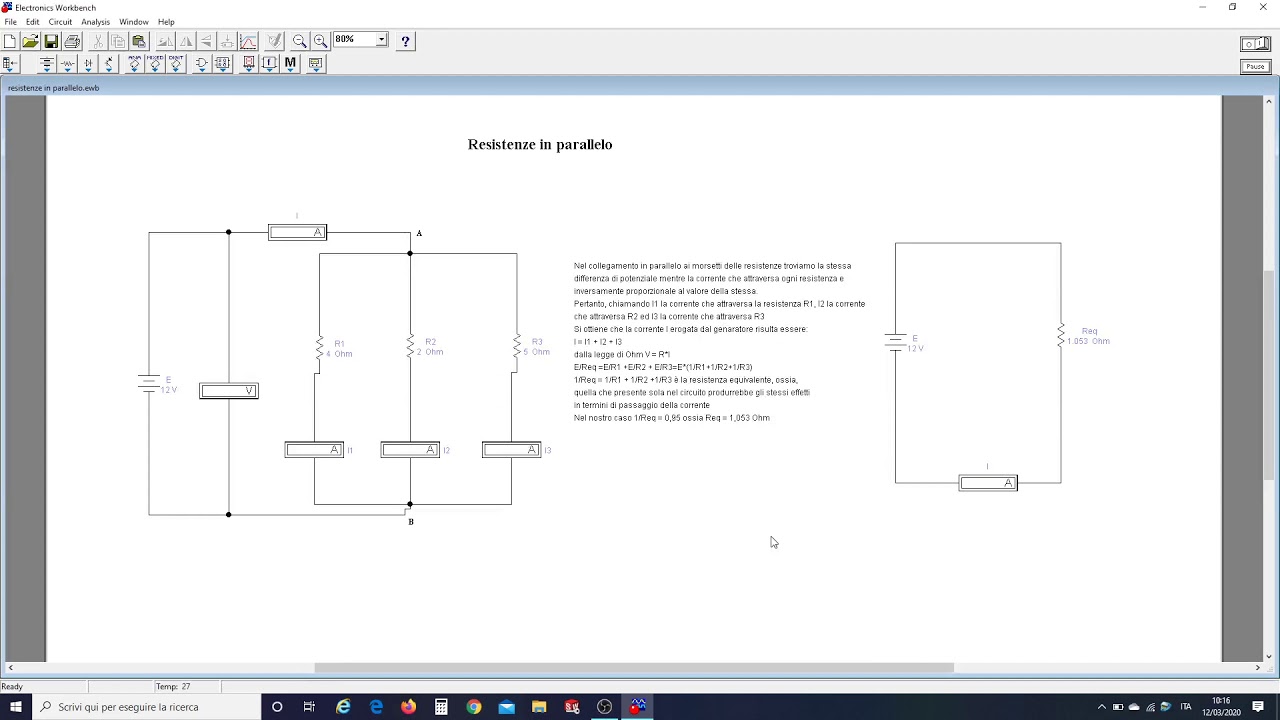Toggle the simulation power switch
The height and width of the screenshot is (720, 1280).
click(x=1255, y=44)
